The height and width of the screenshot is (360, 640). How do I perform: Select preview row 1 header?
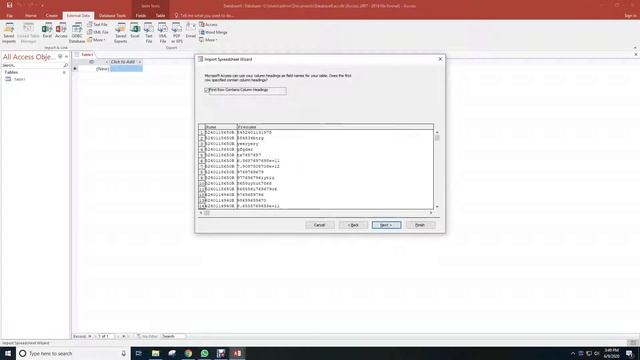202,133
